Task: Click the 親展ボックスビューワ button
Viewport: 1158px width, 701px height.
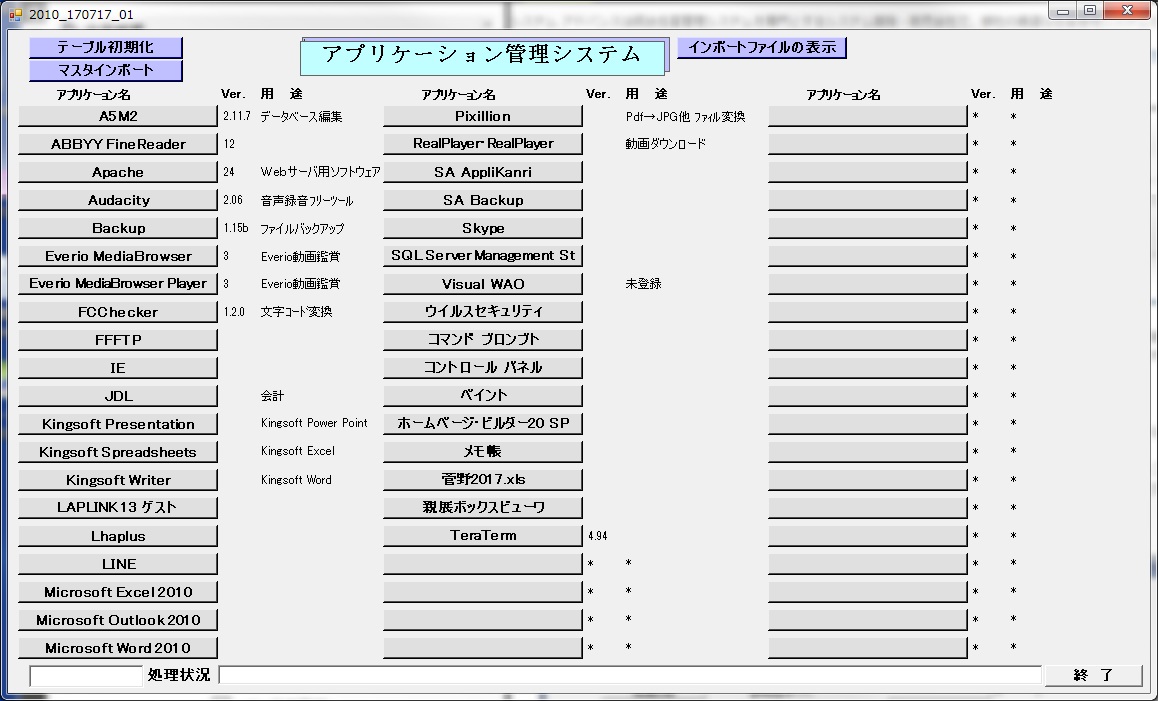Action: (483, 507)
